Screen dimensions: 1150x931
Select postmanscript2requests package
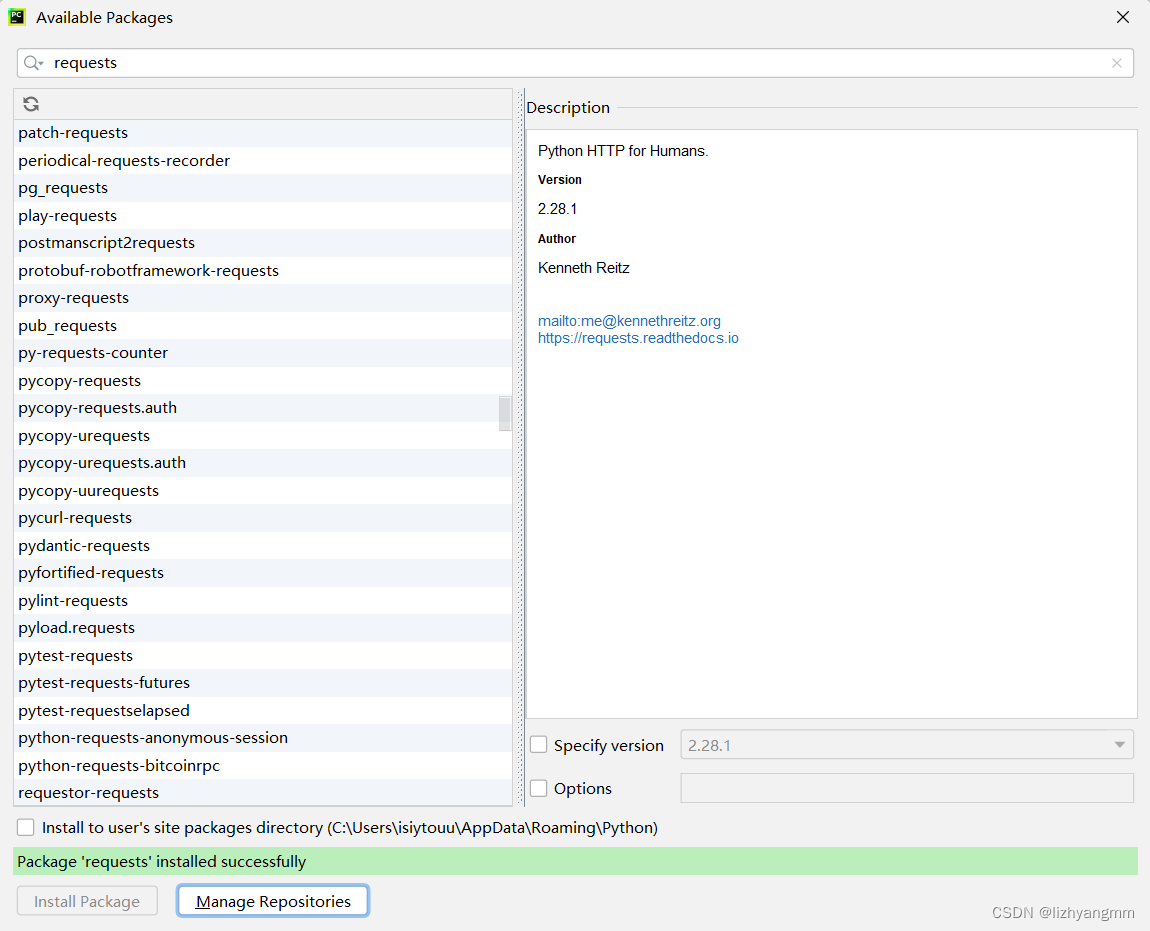pos(263,243)
